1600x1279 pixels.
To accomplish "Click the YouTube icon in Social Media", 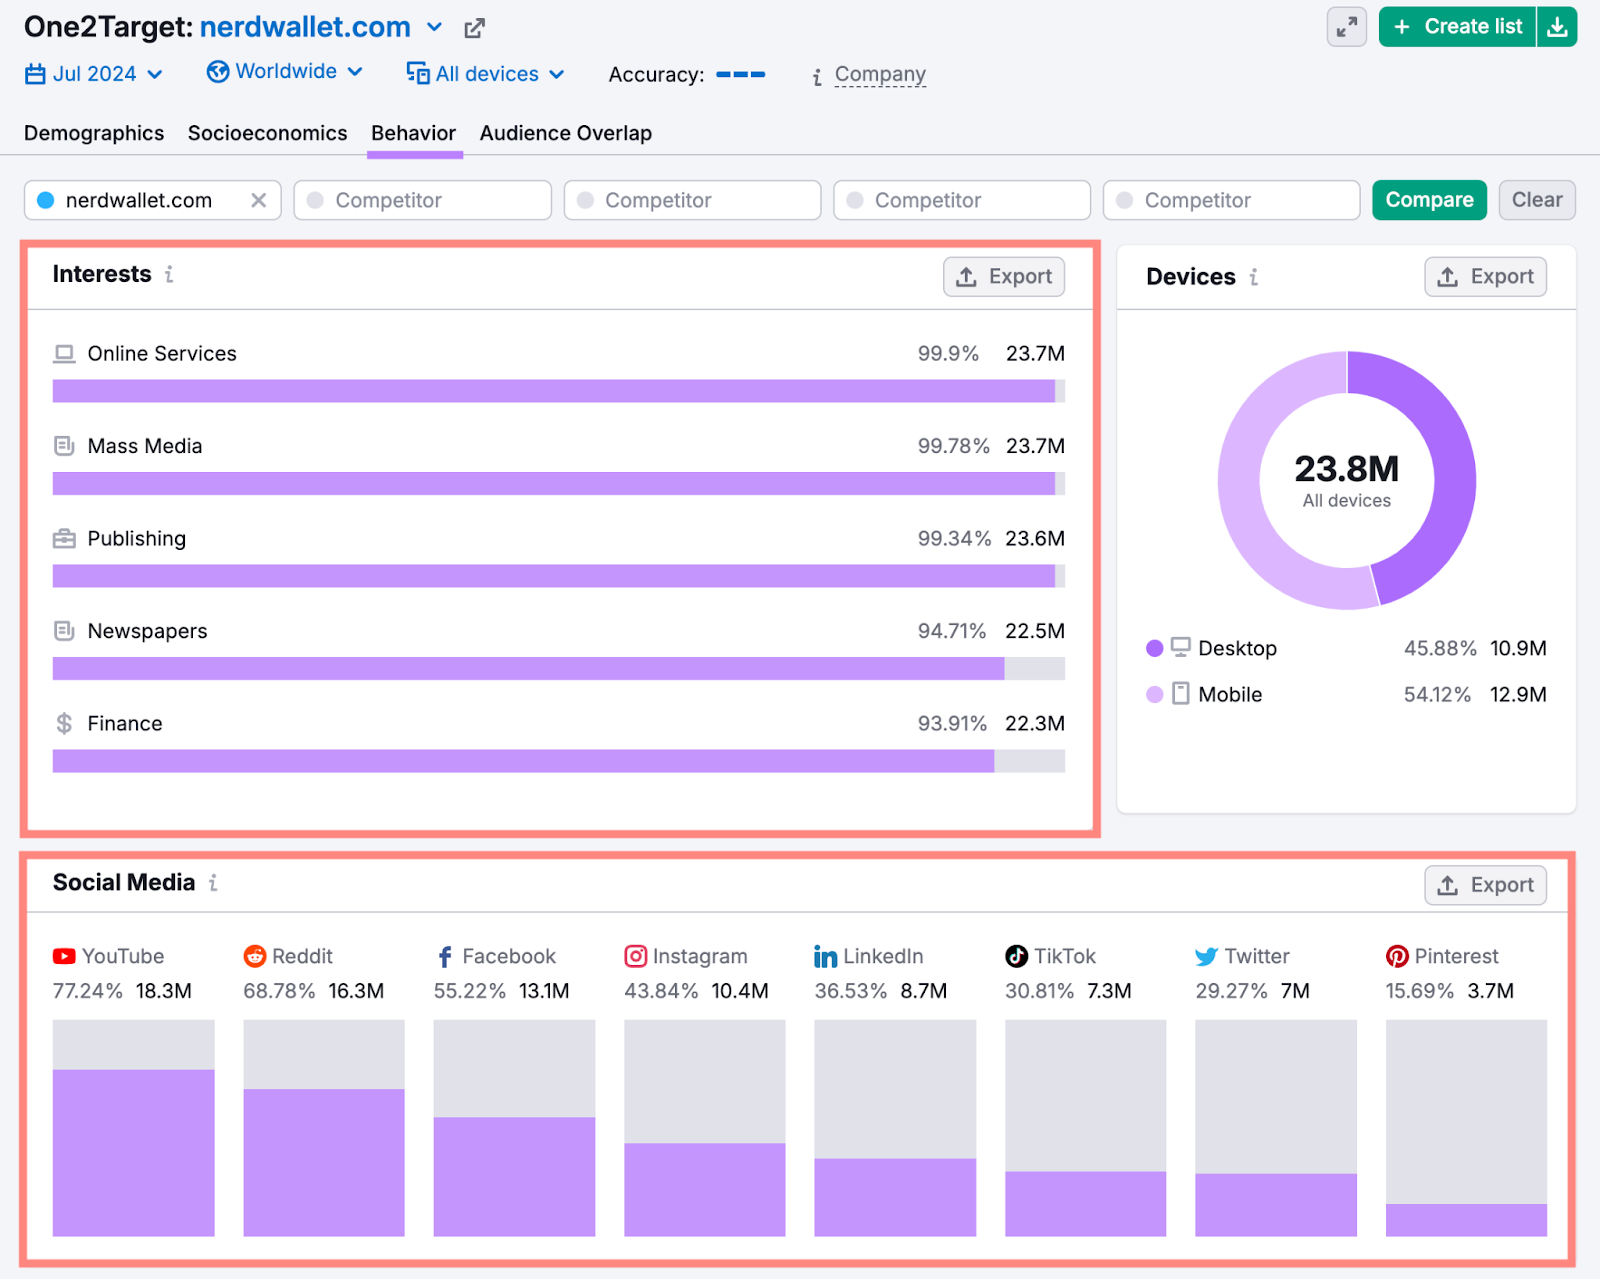I will click(63, 956).
